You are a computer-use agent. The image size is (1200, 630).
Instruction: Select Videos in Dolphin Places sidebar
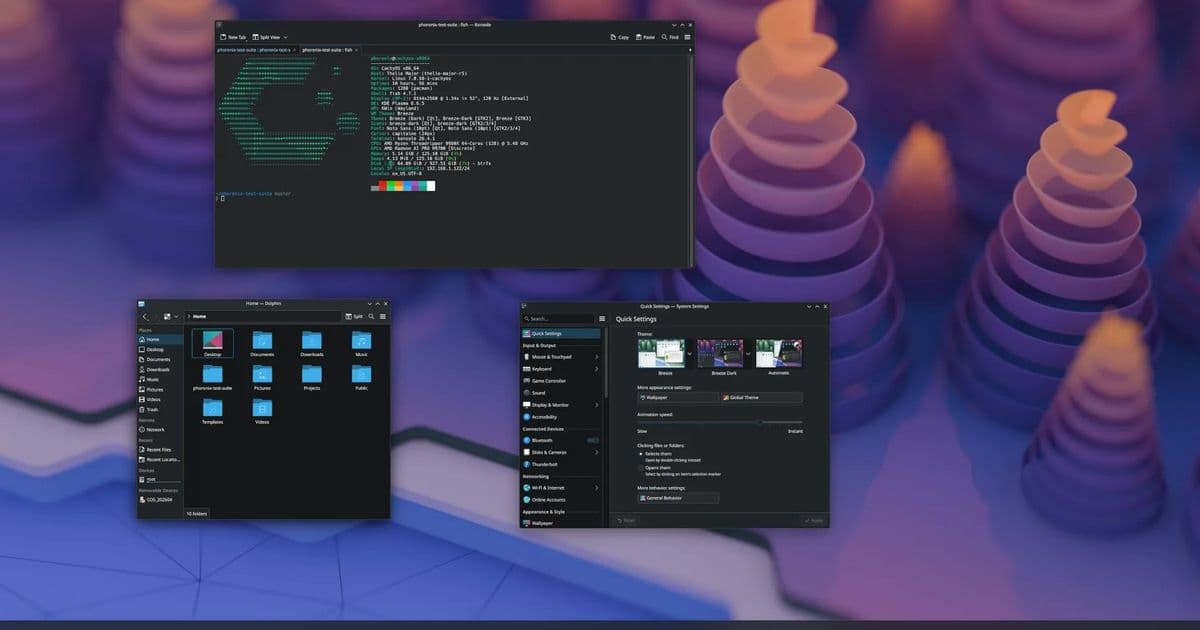click(161, 399)
